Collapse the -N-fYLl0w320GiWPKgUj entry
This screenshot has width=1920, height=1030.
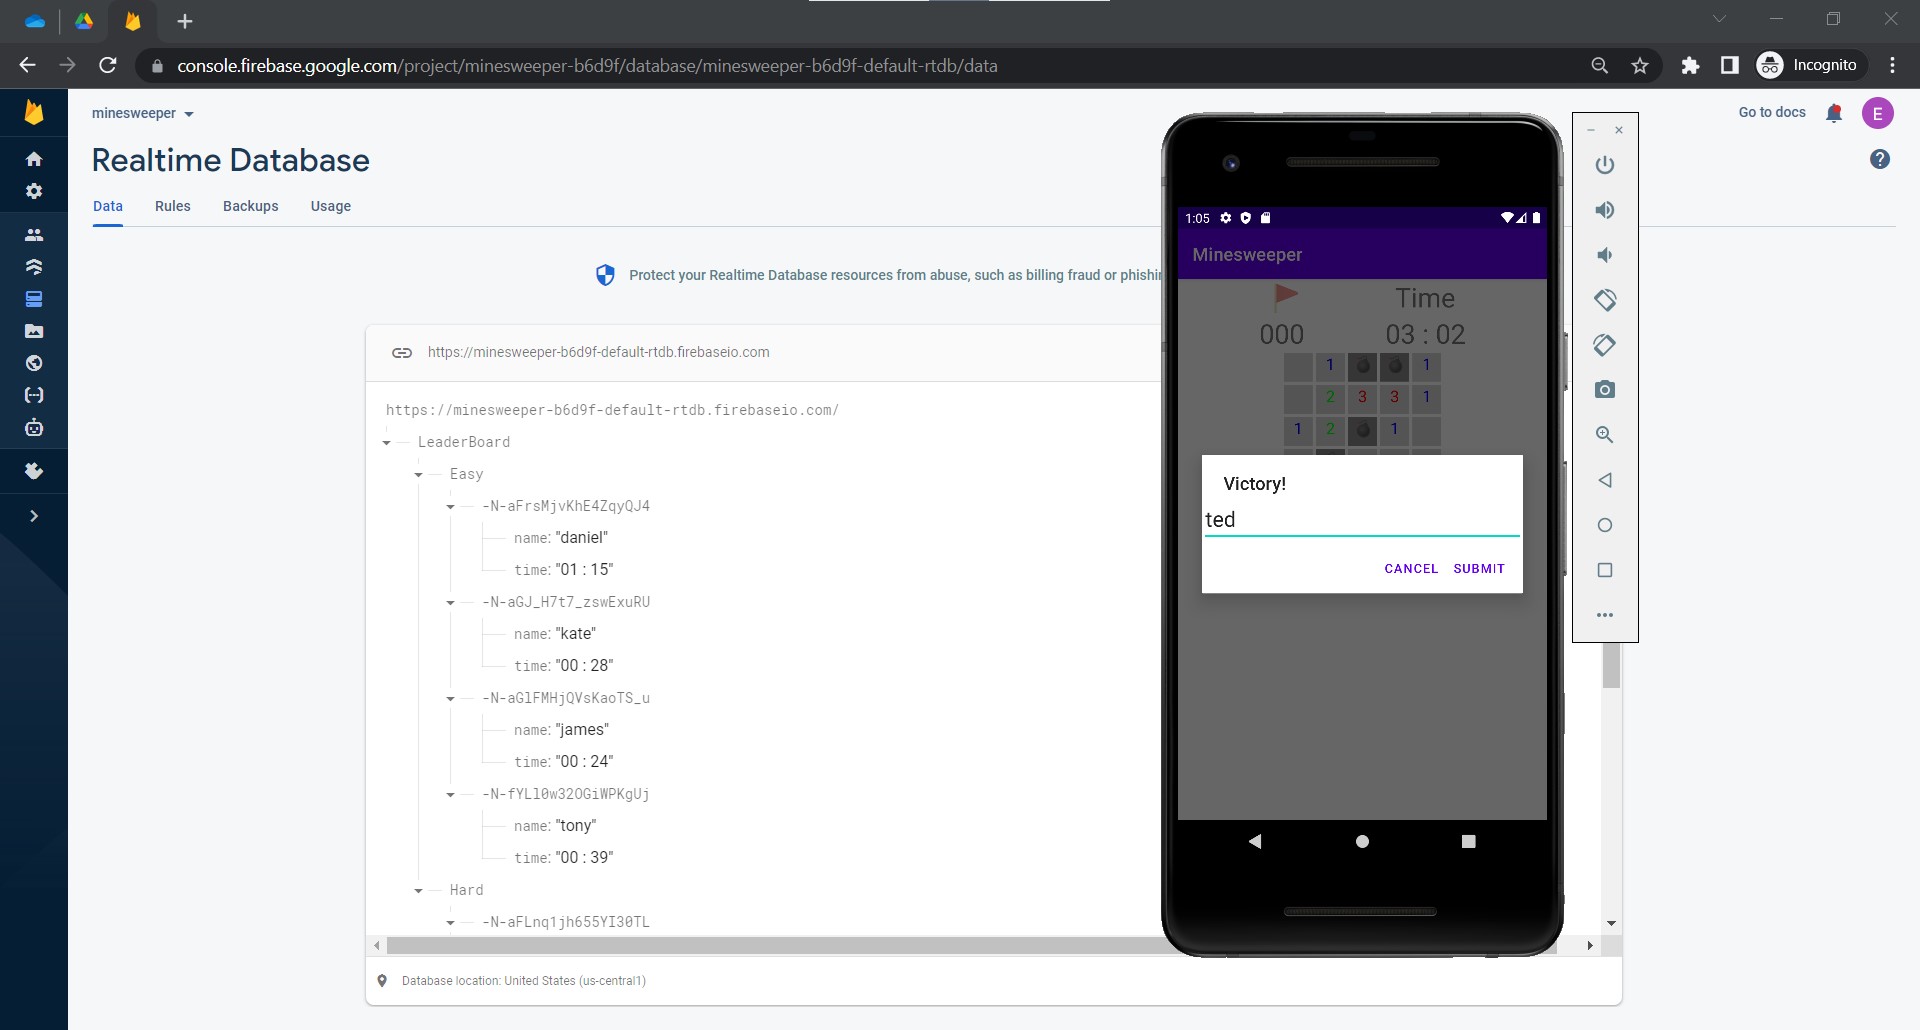[451, 795]
